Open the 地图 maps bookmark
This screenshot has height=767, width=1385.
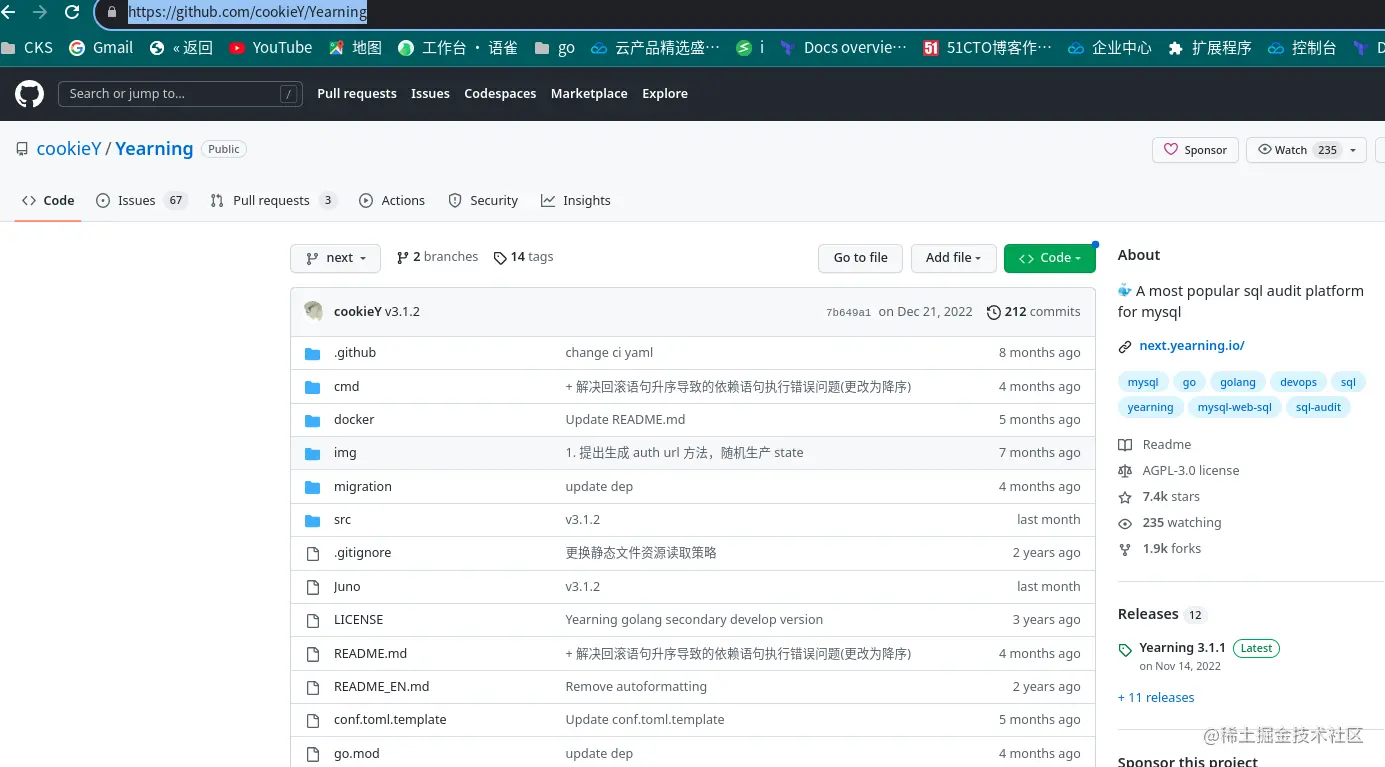[x=355, y=47]
